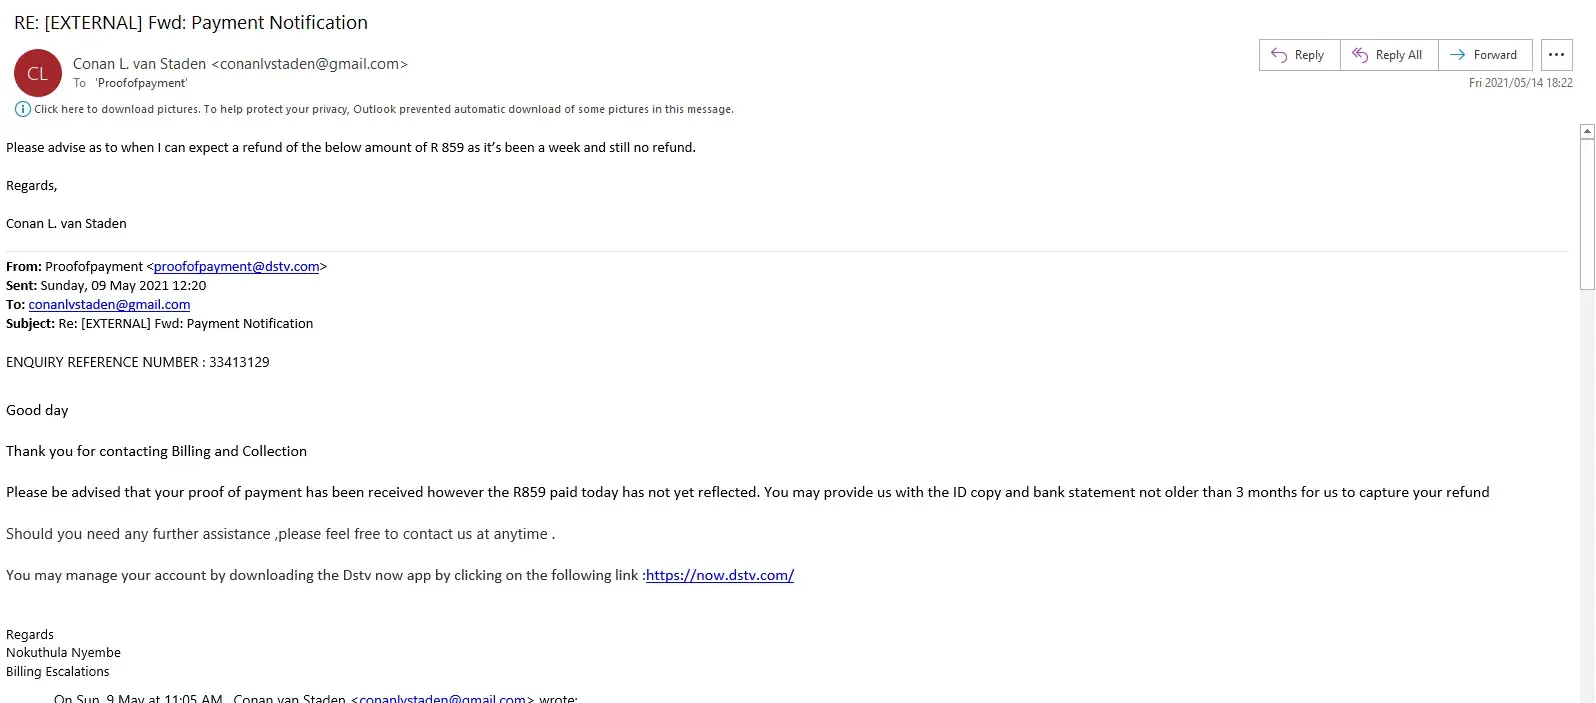Open the more actions ellipsis menu
This screenshot has width=1596, height=703.
[x=1556, y=55]
